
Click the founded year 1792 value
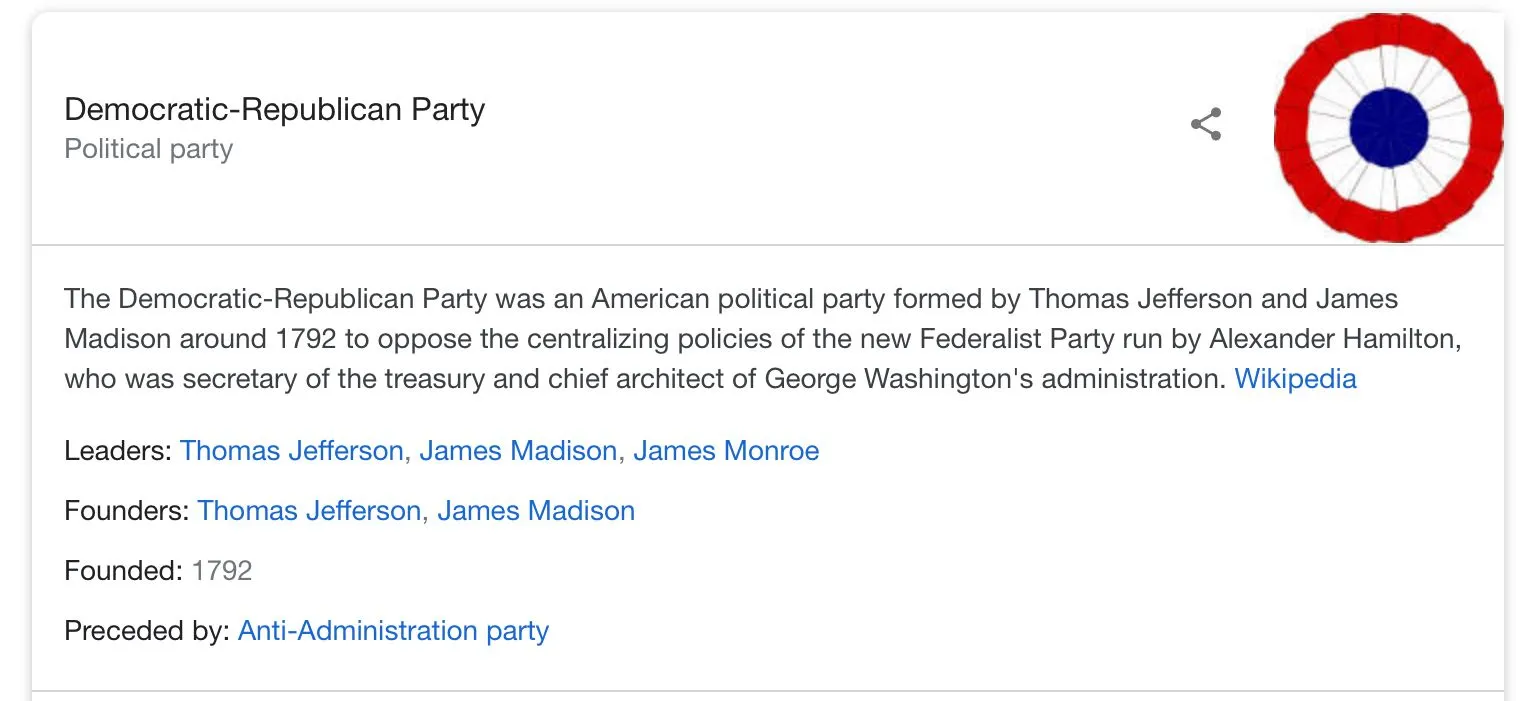pos(222,571)
